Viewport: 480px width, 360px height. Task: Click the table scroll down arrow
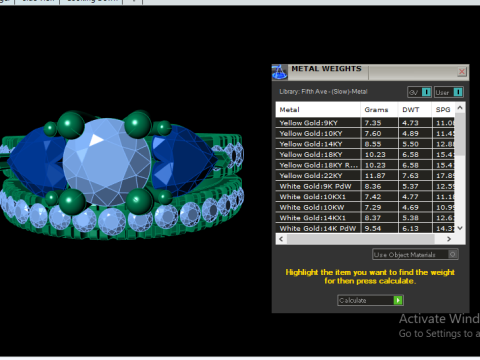click(460, 228)
